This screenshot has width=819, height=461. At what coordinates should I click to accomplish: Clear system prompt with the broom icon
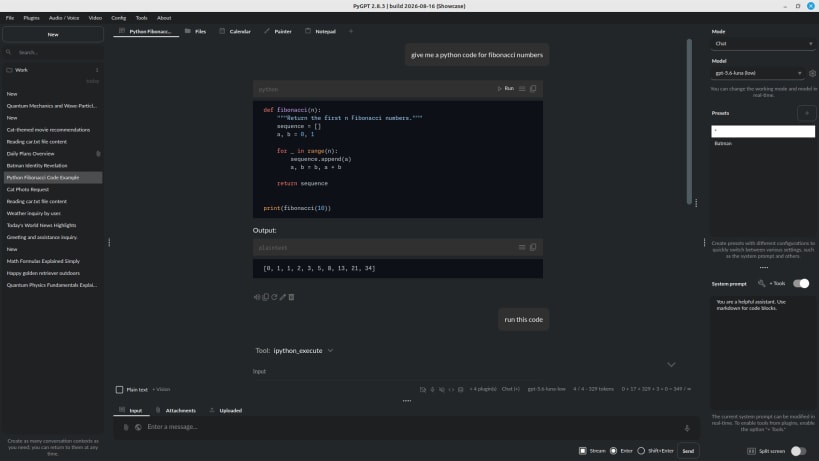(762, 283)
